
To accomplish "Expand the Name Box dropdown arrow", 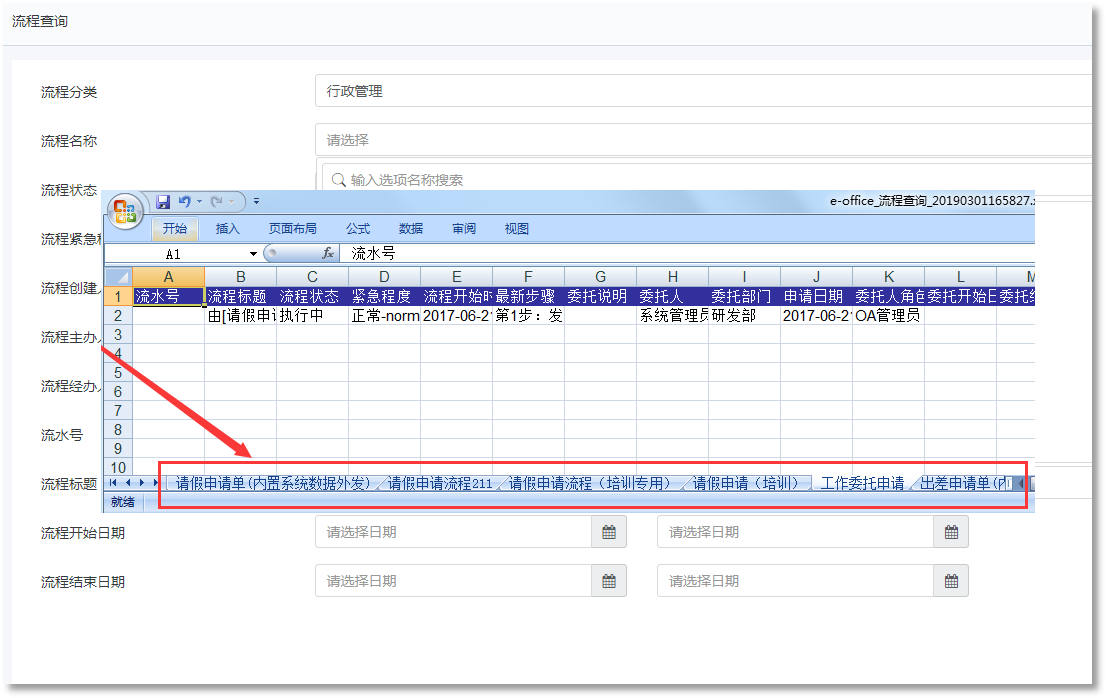I will (253, 254).
